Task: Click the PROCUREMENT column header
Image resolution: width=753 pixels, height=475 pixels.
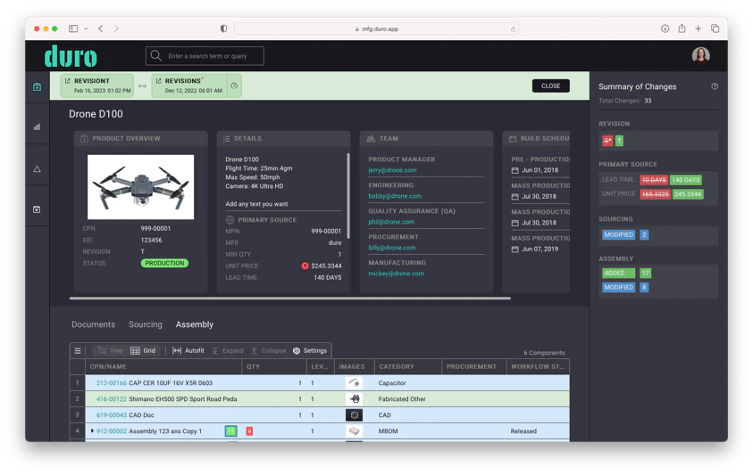Action: point(473,366)
